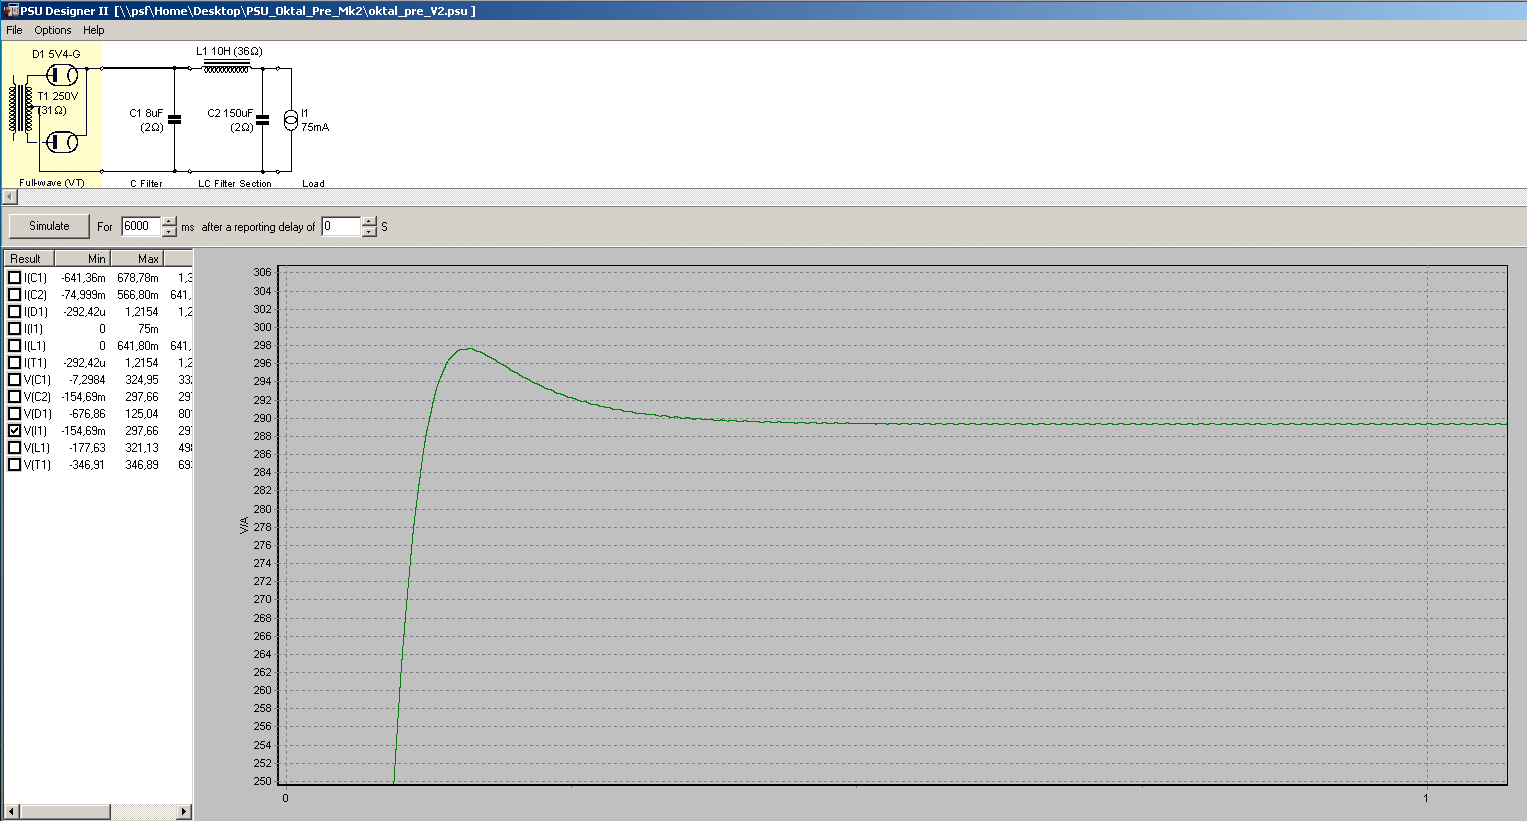Enable the I(C1) result trace checkbox
Image resolution: width=1527 pixels, height=821 pixels.
click(14, 278)
